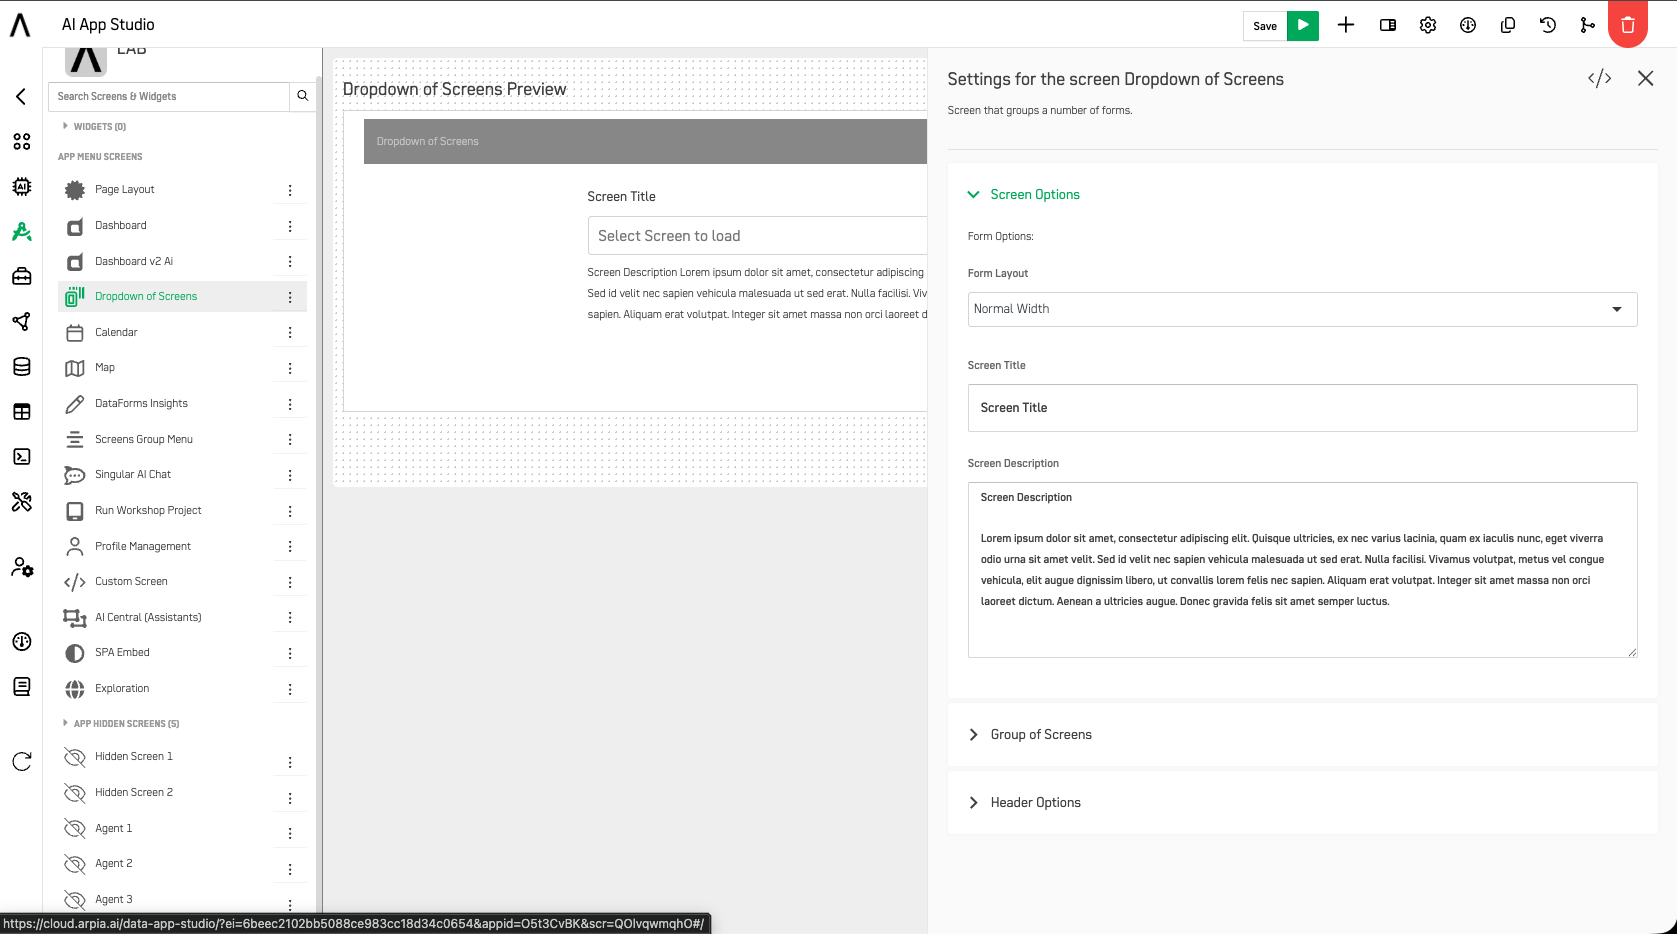Open the Form Layout dropdown
This screenshot has height=934, width=1677.
(1303, 310)
